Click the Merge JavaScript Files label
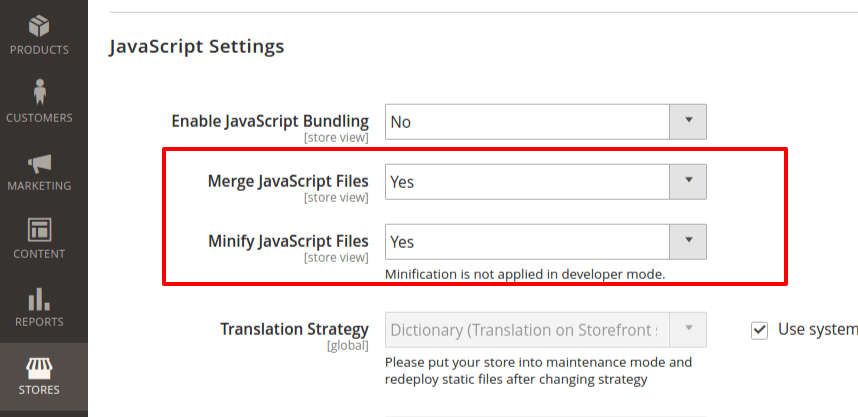 coord(288,181)
